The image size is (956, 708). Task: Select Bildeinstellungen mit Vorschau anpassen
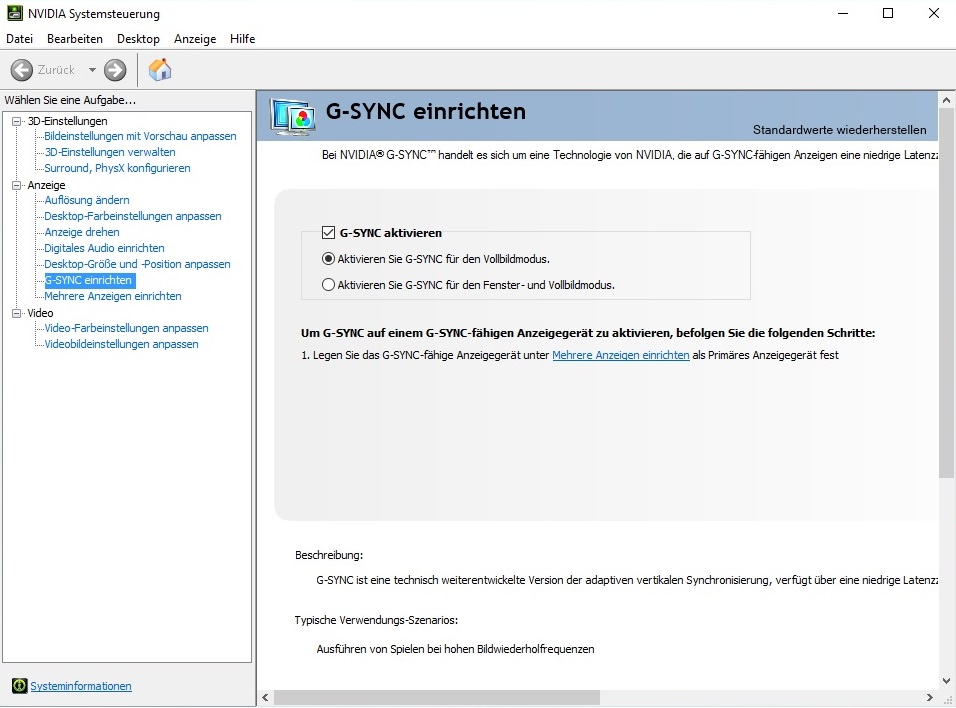click(x=140, y=136)
